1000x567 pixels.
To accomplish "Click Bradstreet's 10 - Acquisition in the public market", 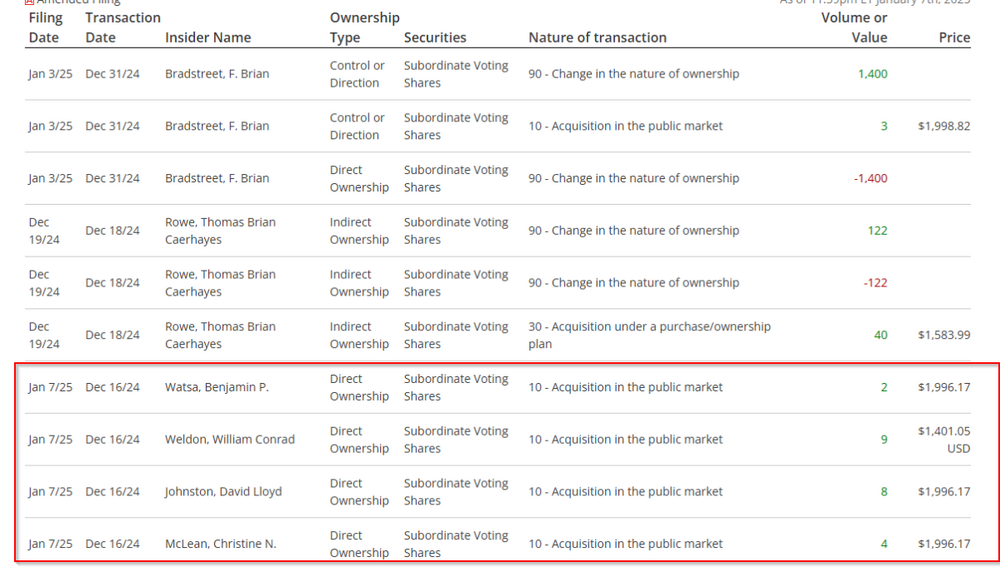I will (x=625, y=126).
